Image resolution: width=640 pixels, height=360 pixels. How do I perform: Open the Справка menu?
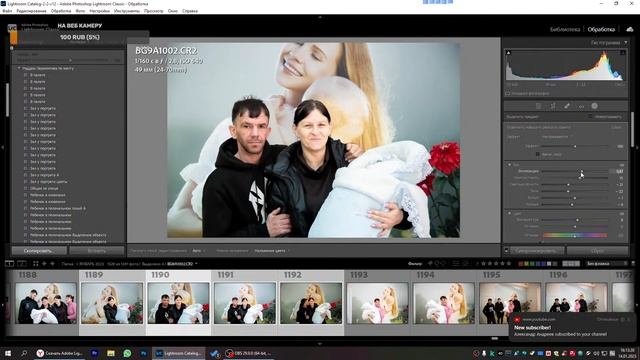190,11
